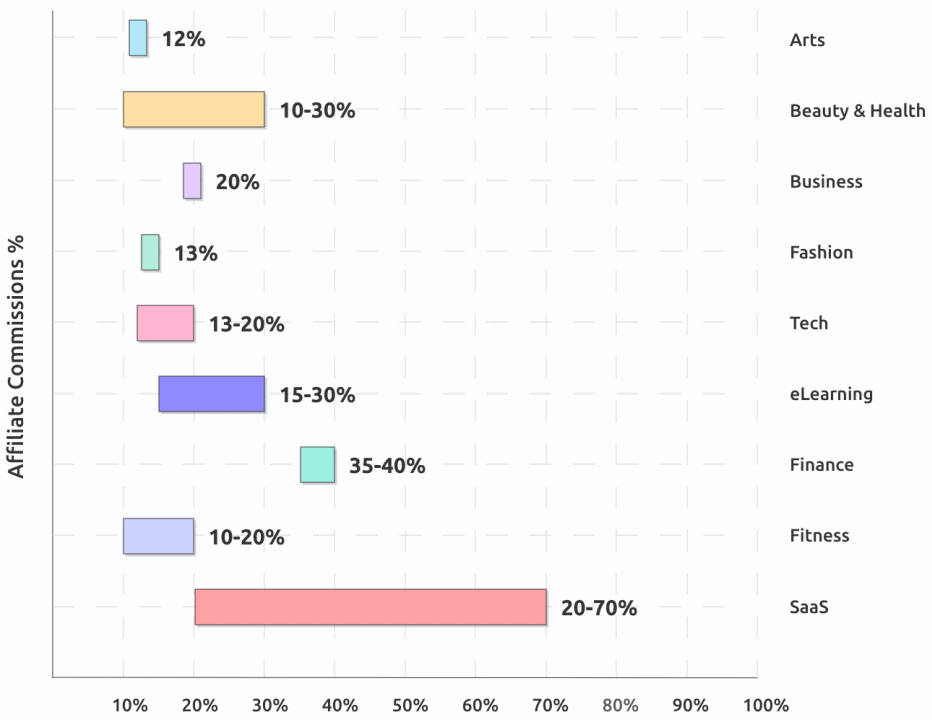The height and width of the screenshot is (720, 932).
Task: Click the purple eLearning bar
Action: (211, 394)
